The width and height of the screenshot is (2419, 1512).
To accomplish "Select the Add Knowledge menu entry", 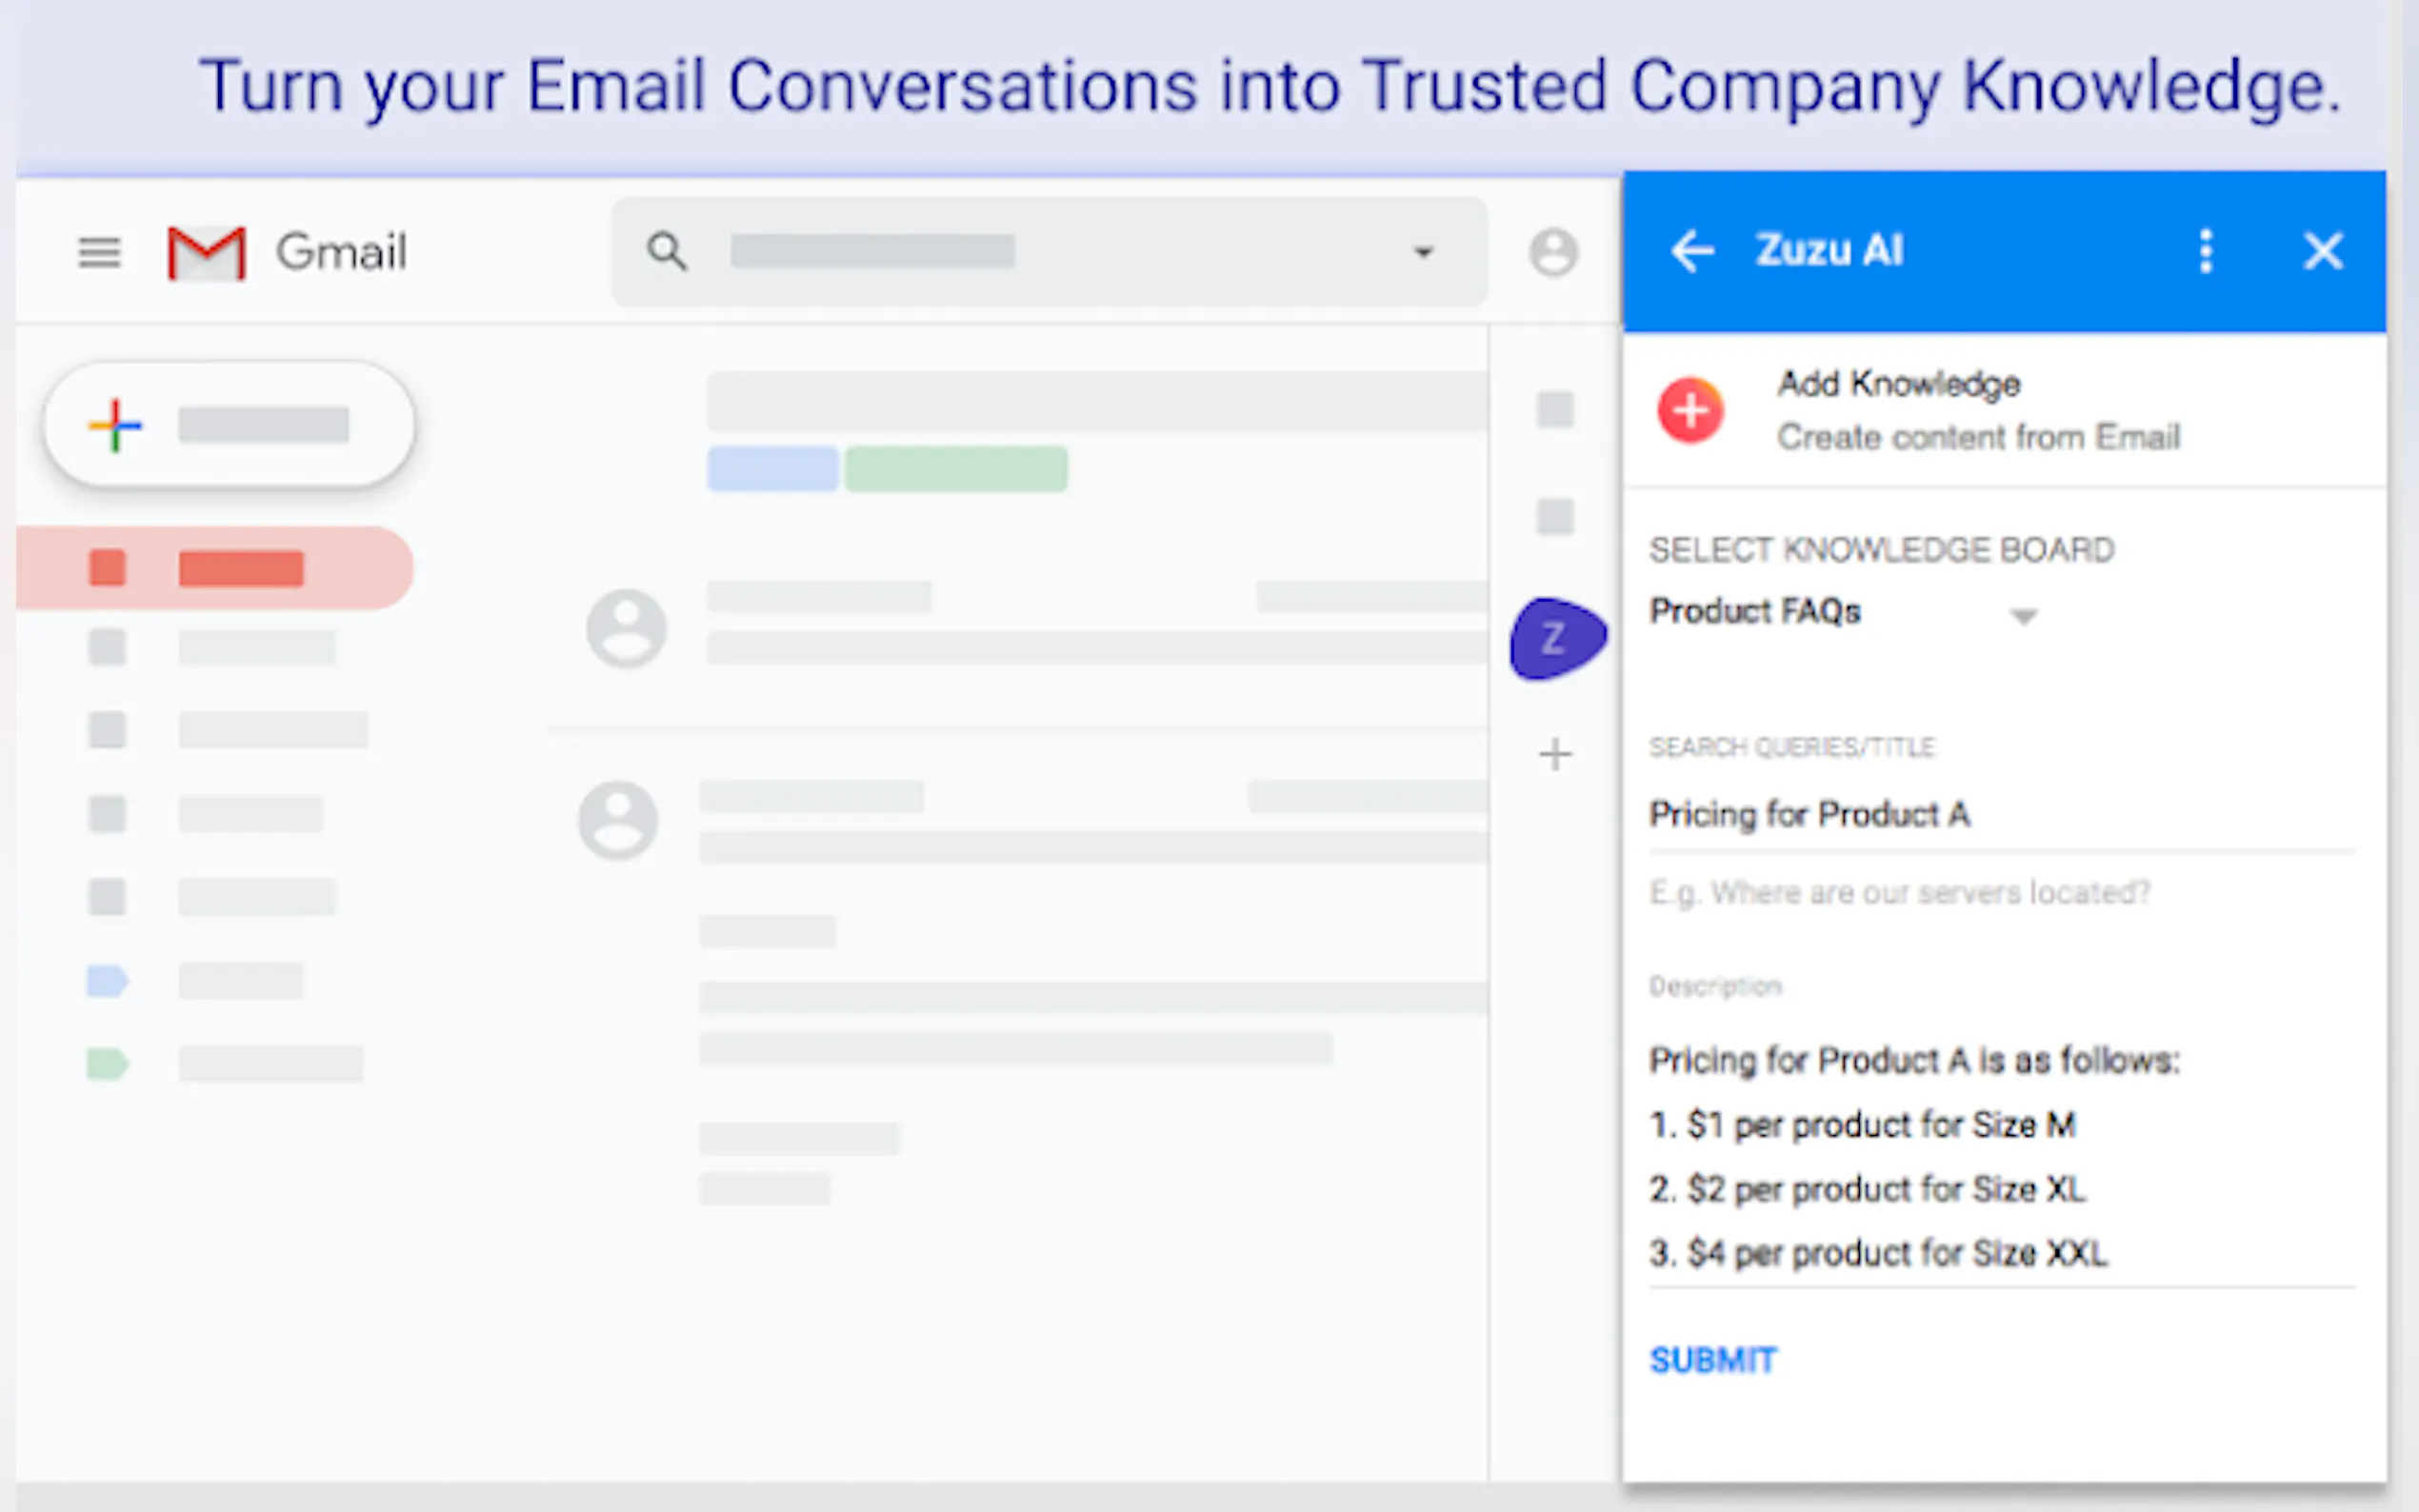I will tap(1978, 410).
